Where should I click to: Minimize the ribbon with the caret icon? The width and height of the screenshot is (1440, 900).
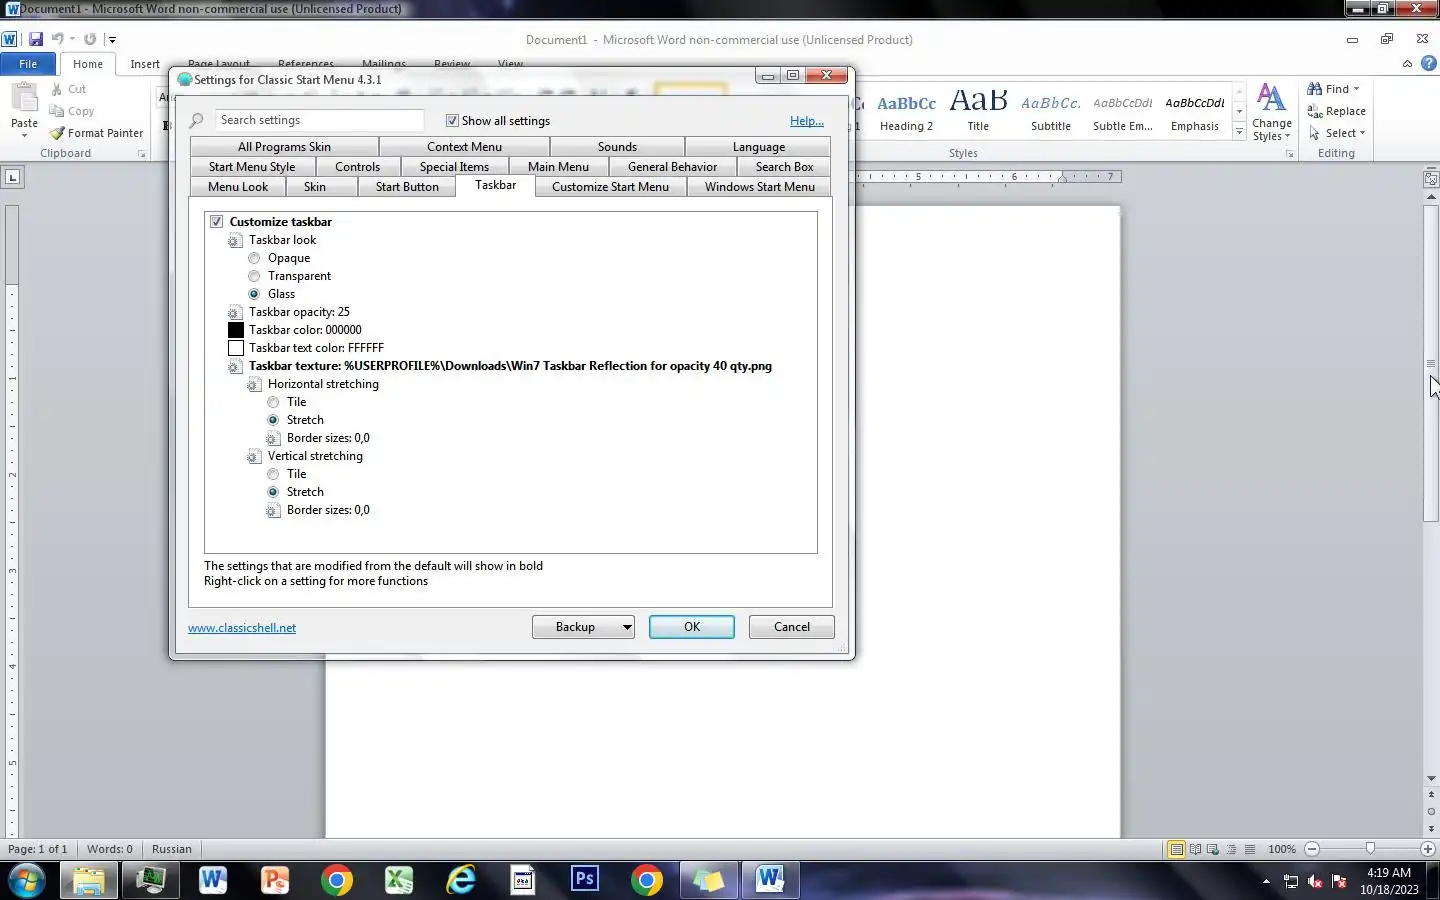click(1407, 63)
